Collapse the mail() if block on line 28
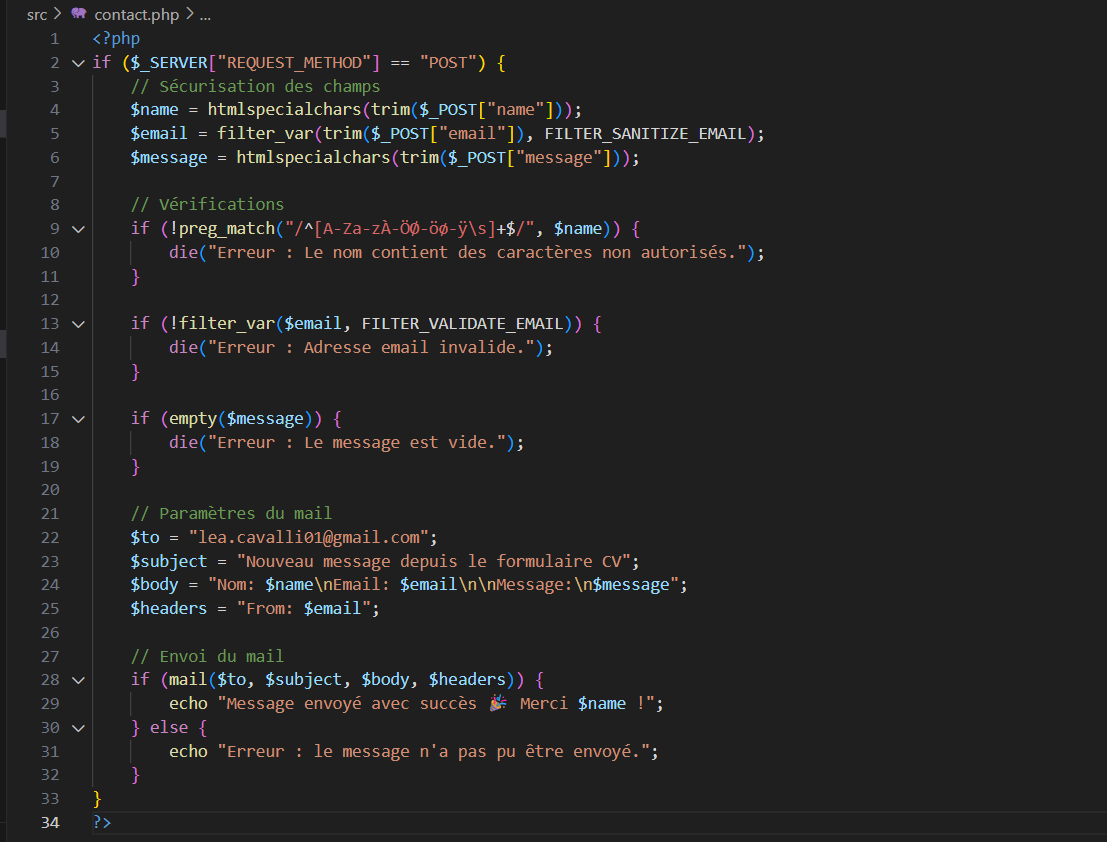Viewport: 1107px width, 842px height. point(78,680)
